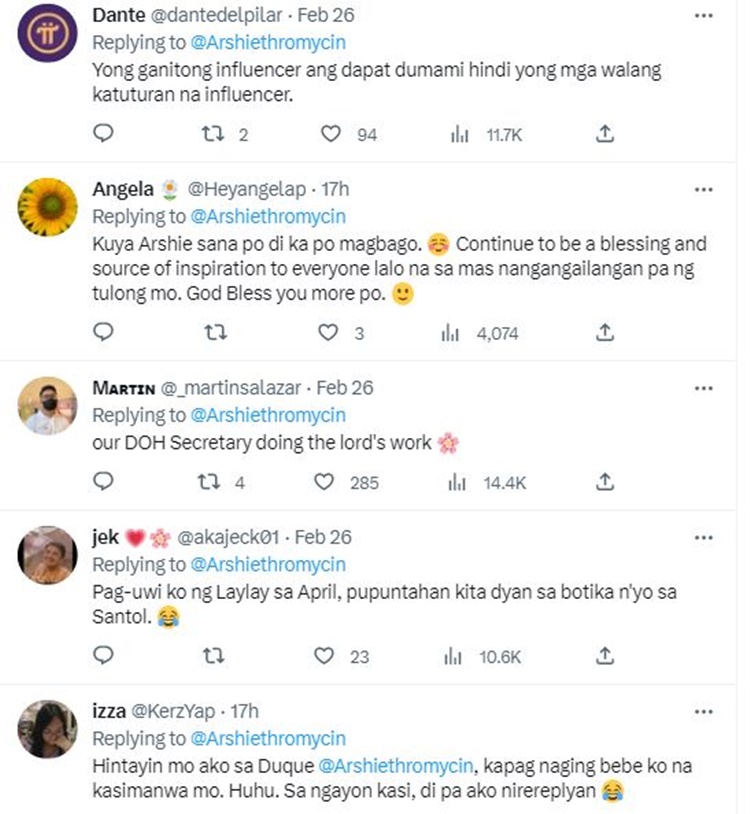Reply to Angela's tweet

(x=103, y=331)
